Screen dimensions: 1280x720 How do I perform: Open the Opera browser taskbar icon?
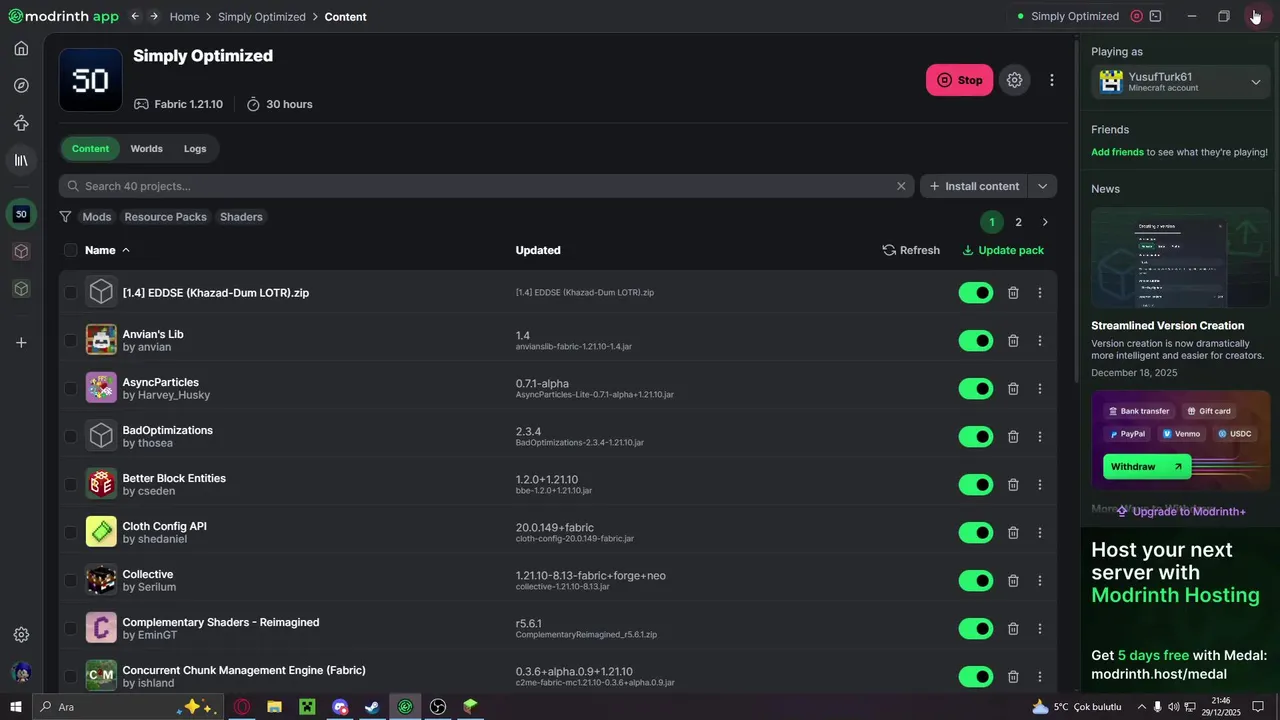pos(242,707)
